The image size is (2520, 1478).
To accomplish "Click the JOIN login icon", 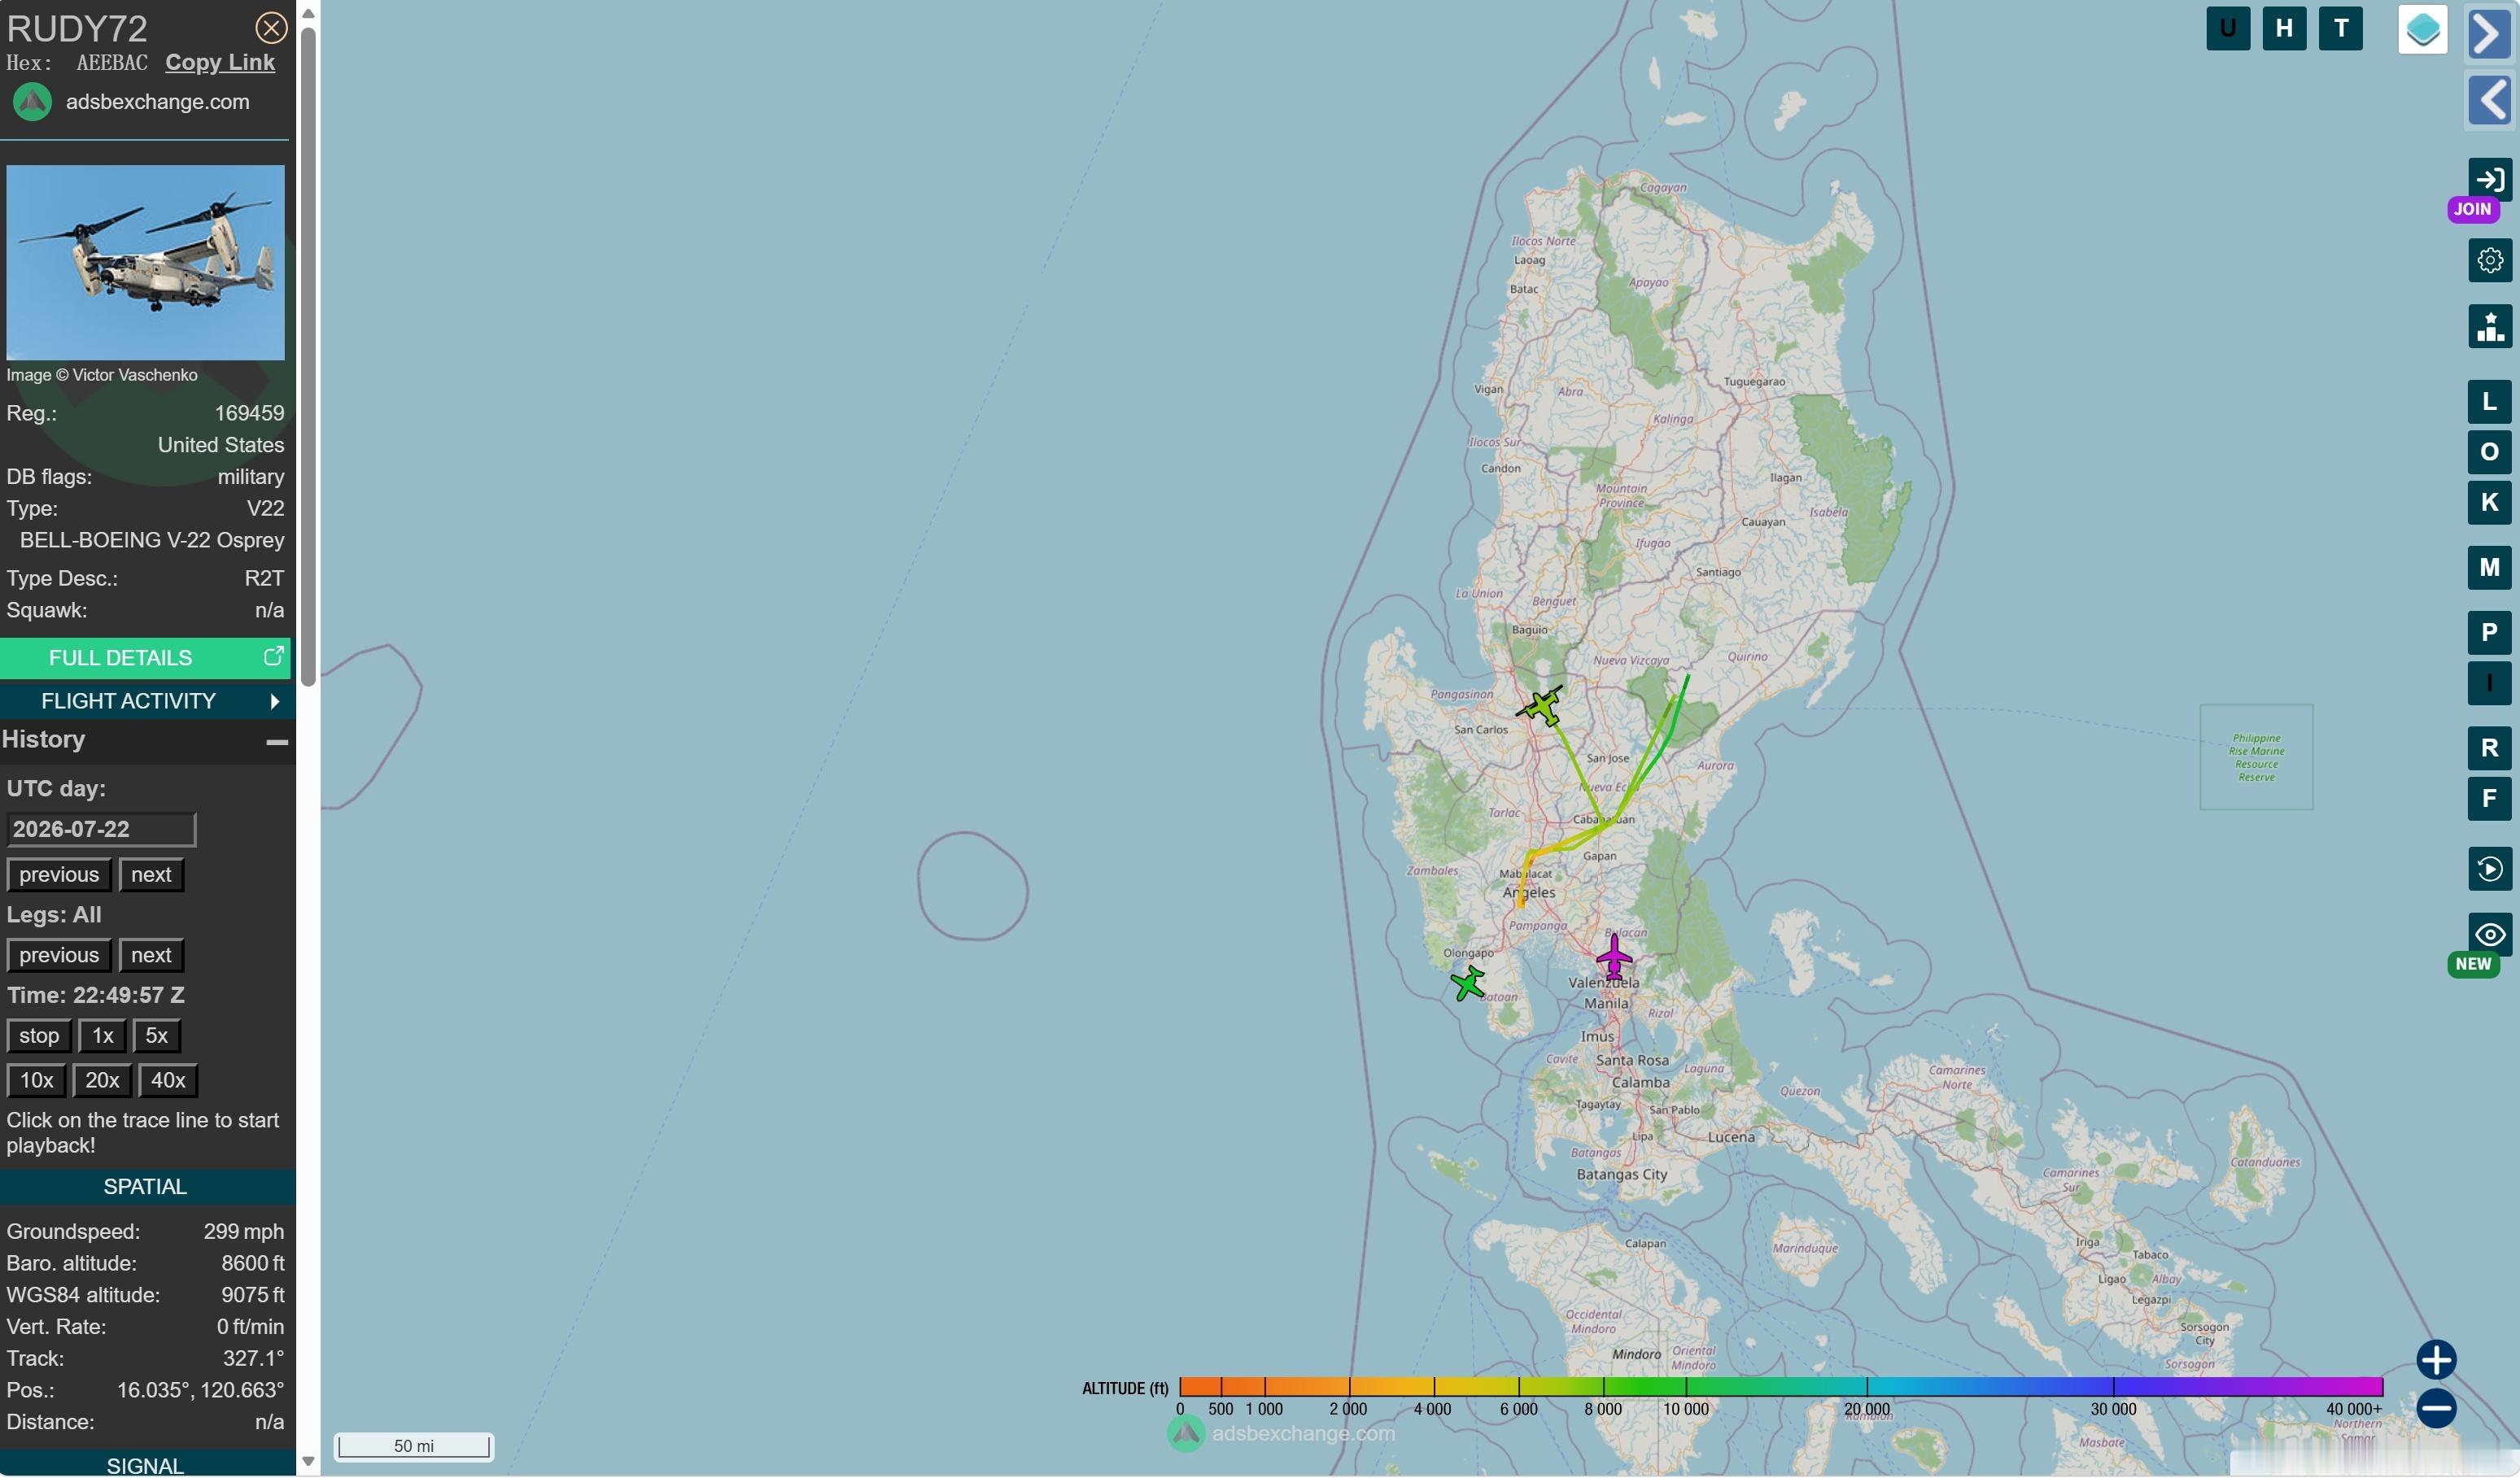I will (2490, 180).
